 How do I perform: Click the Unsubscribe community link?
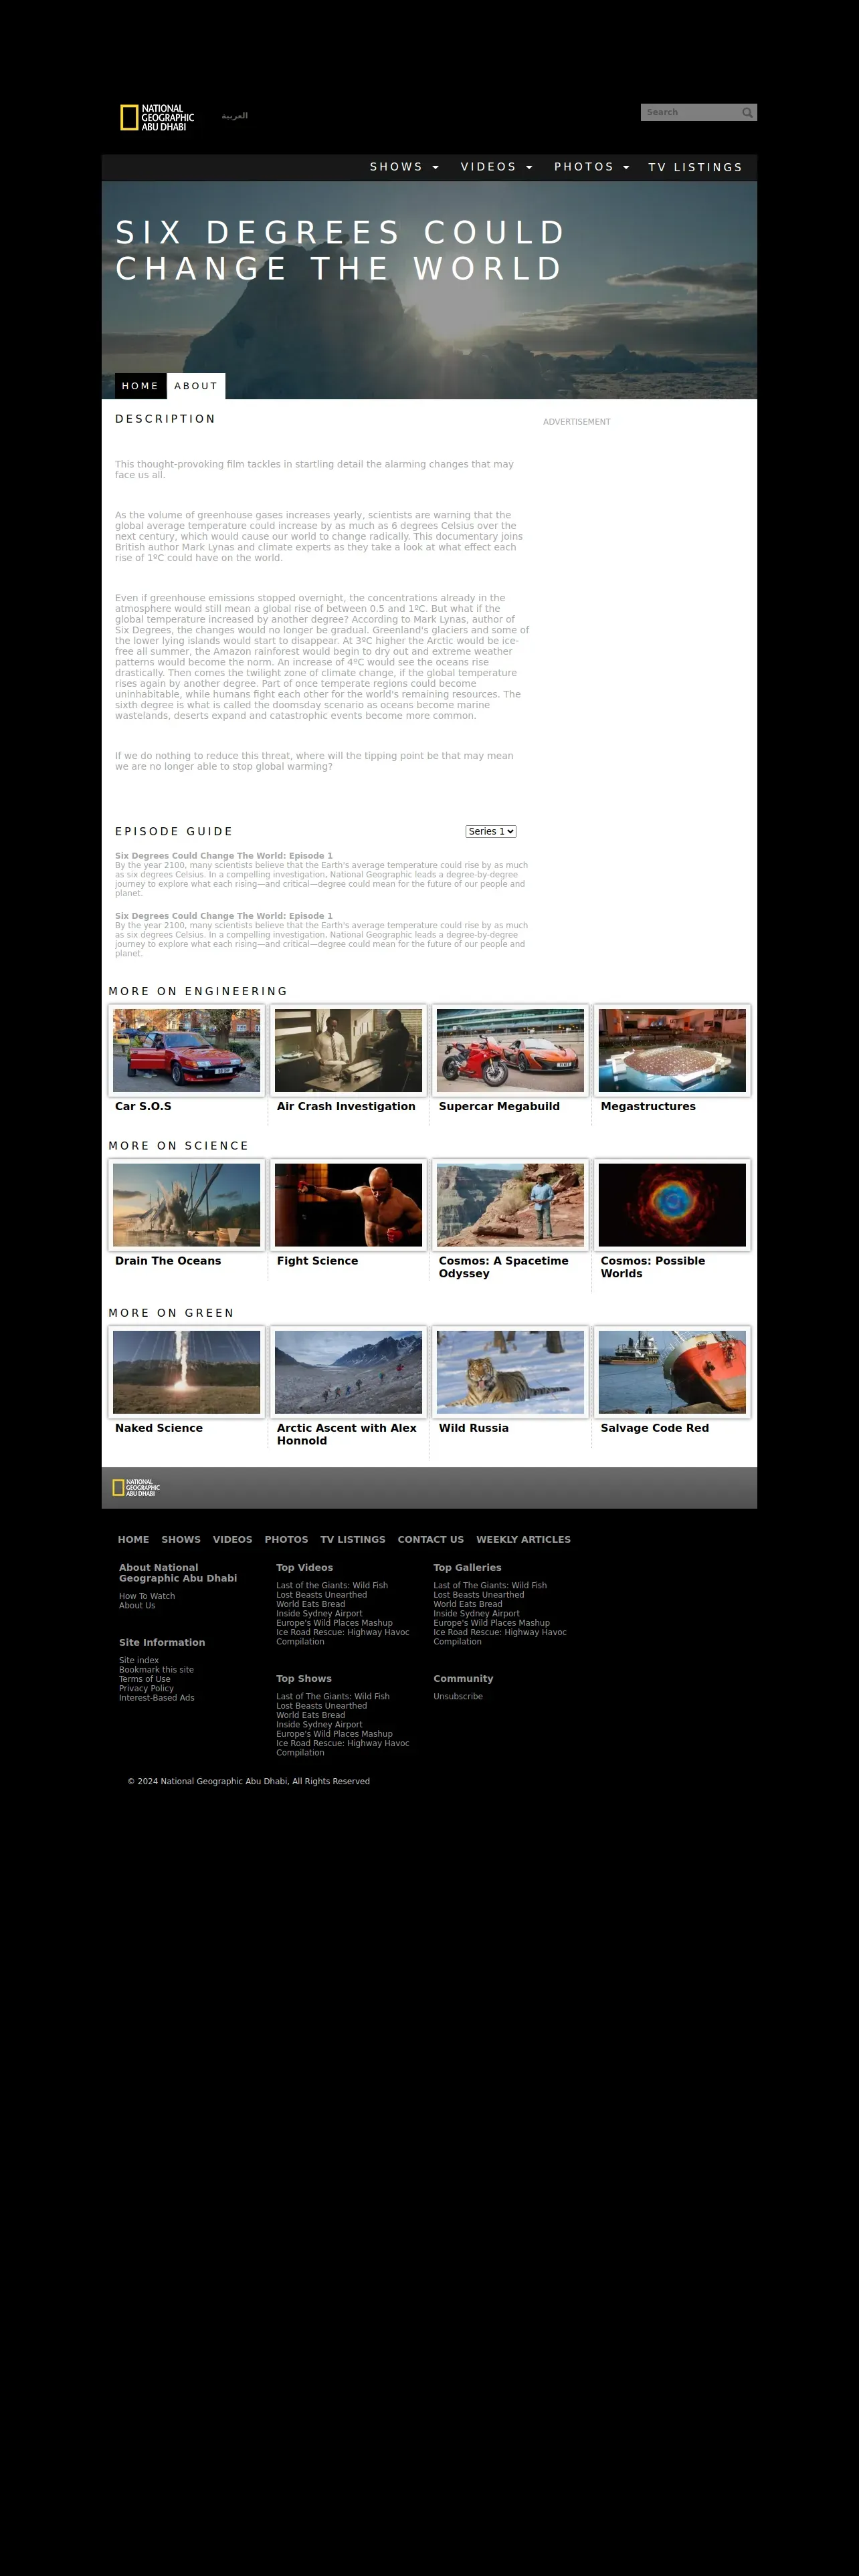tap(458, 1696)
